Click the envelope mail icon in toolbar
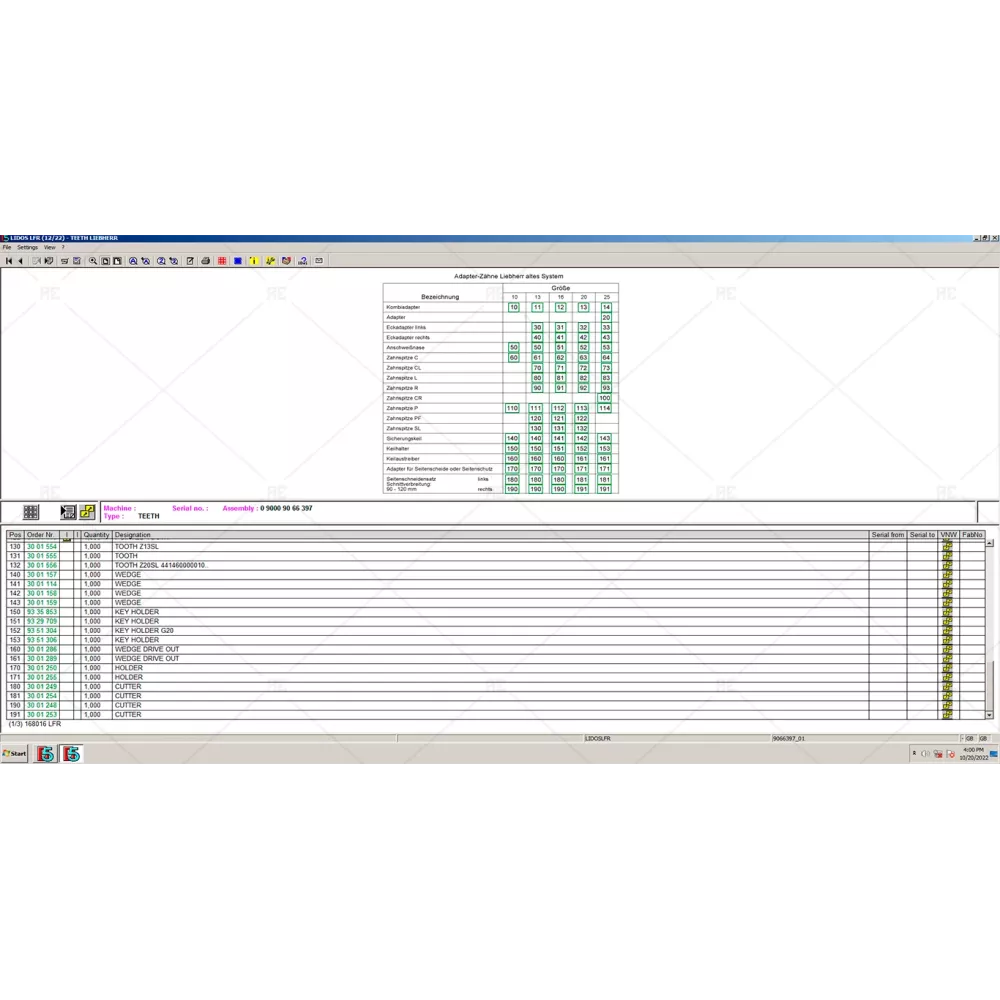The height and width of the screenshot is (1000, 1000). click(319, 261)
